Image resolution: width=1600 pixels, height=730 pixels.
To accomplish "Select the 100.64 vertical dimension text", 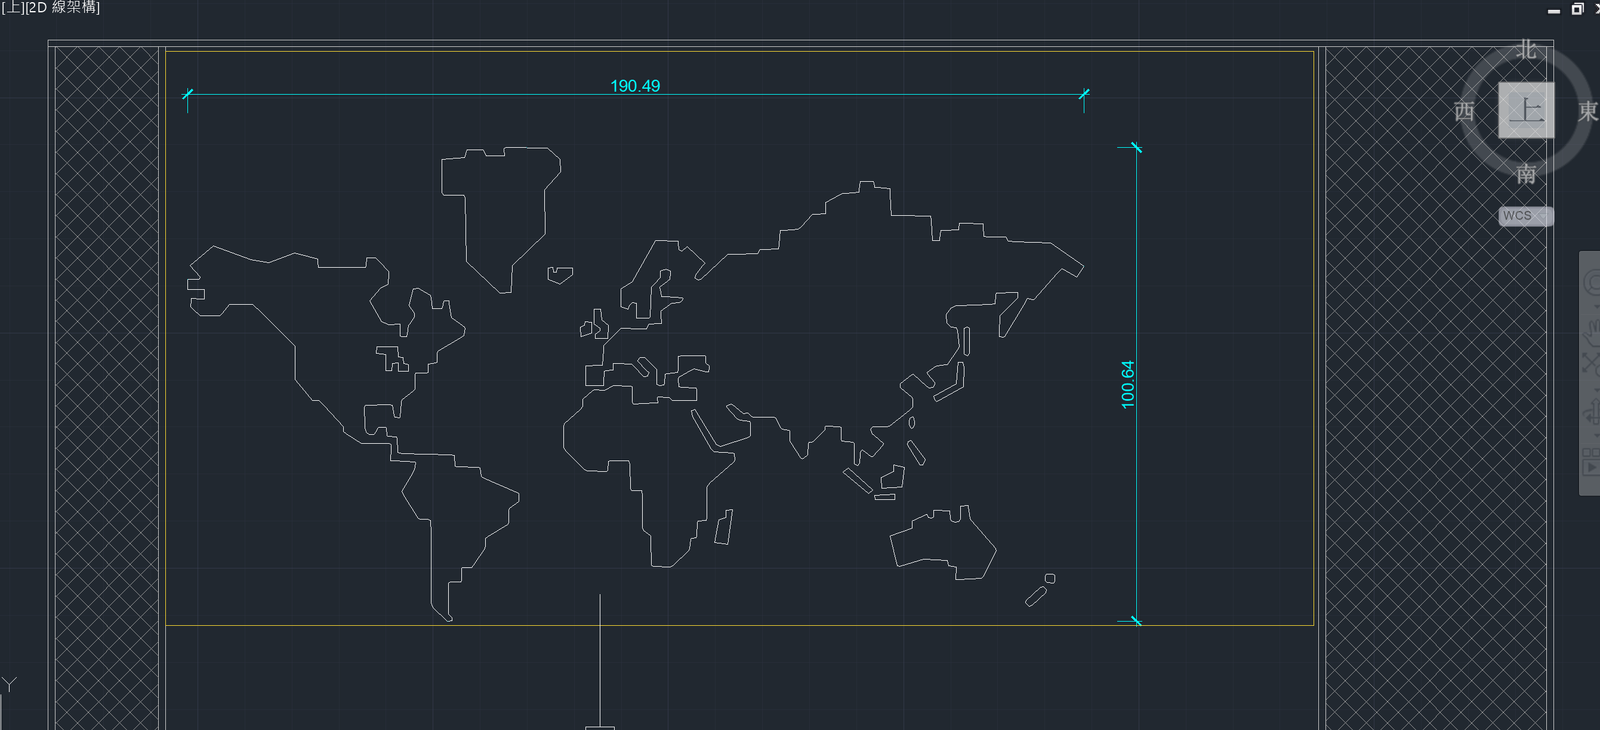I will click(x=1128, y=384).
